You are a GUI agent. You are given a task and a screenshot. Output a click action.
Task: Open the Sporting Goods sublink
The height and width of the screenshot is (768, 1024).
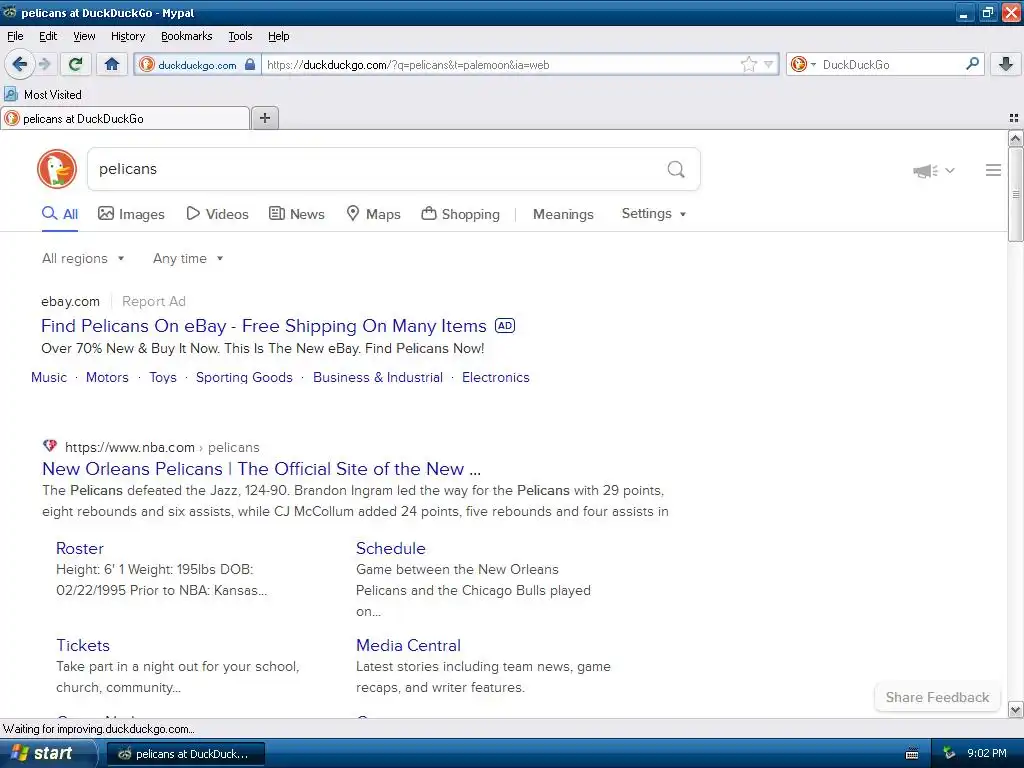(x=244, y=377)
